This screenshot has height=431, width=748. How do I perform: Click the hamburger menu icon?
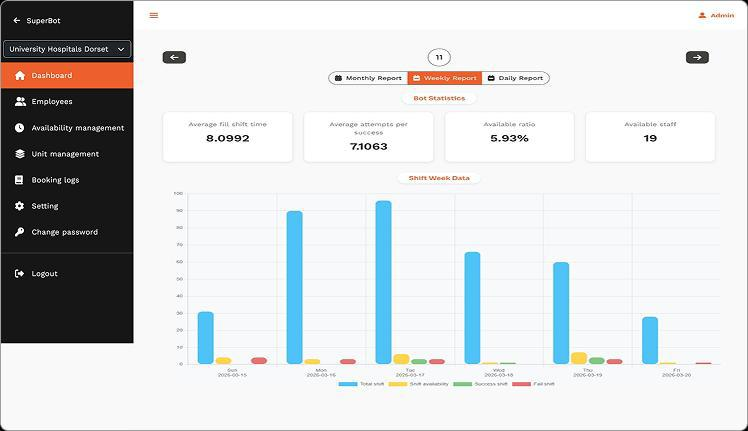[x=153, y=15]
